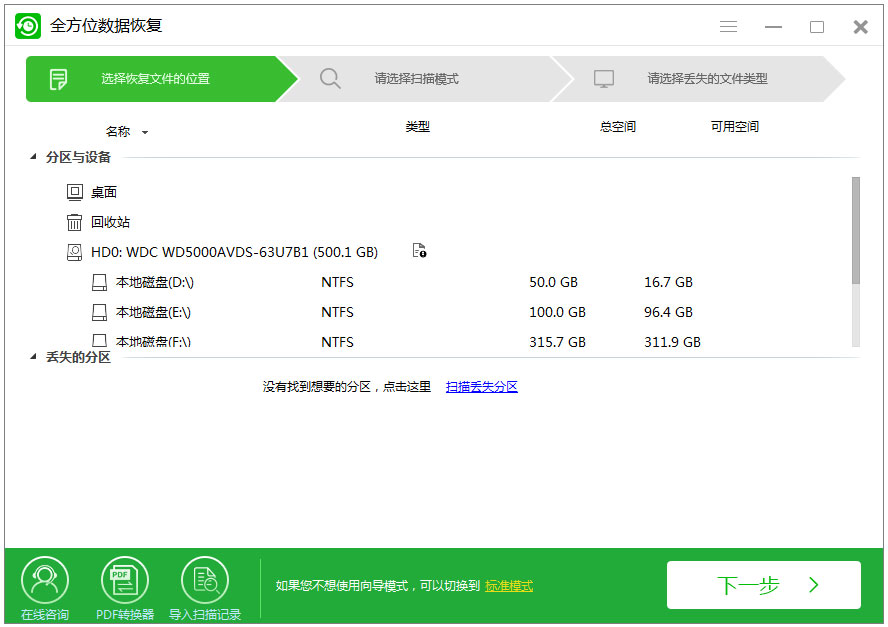Click the HD0 WDC hard drive icon
This screenshot has height=627, width=888.
(x=74, y=252)
